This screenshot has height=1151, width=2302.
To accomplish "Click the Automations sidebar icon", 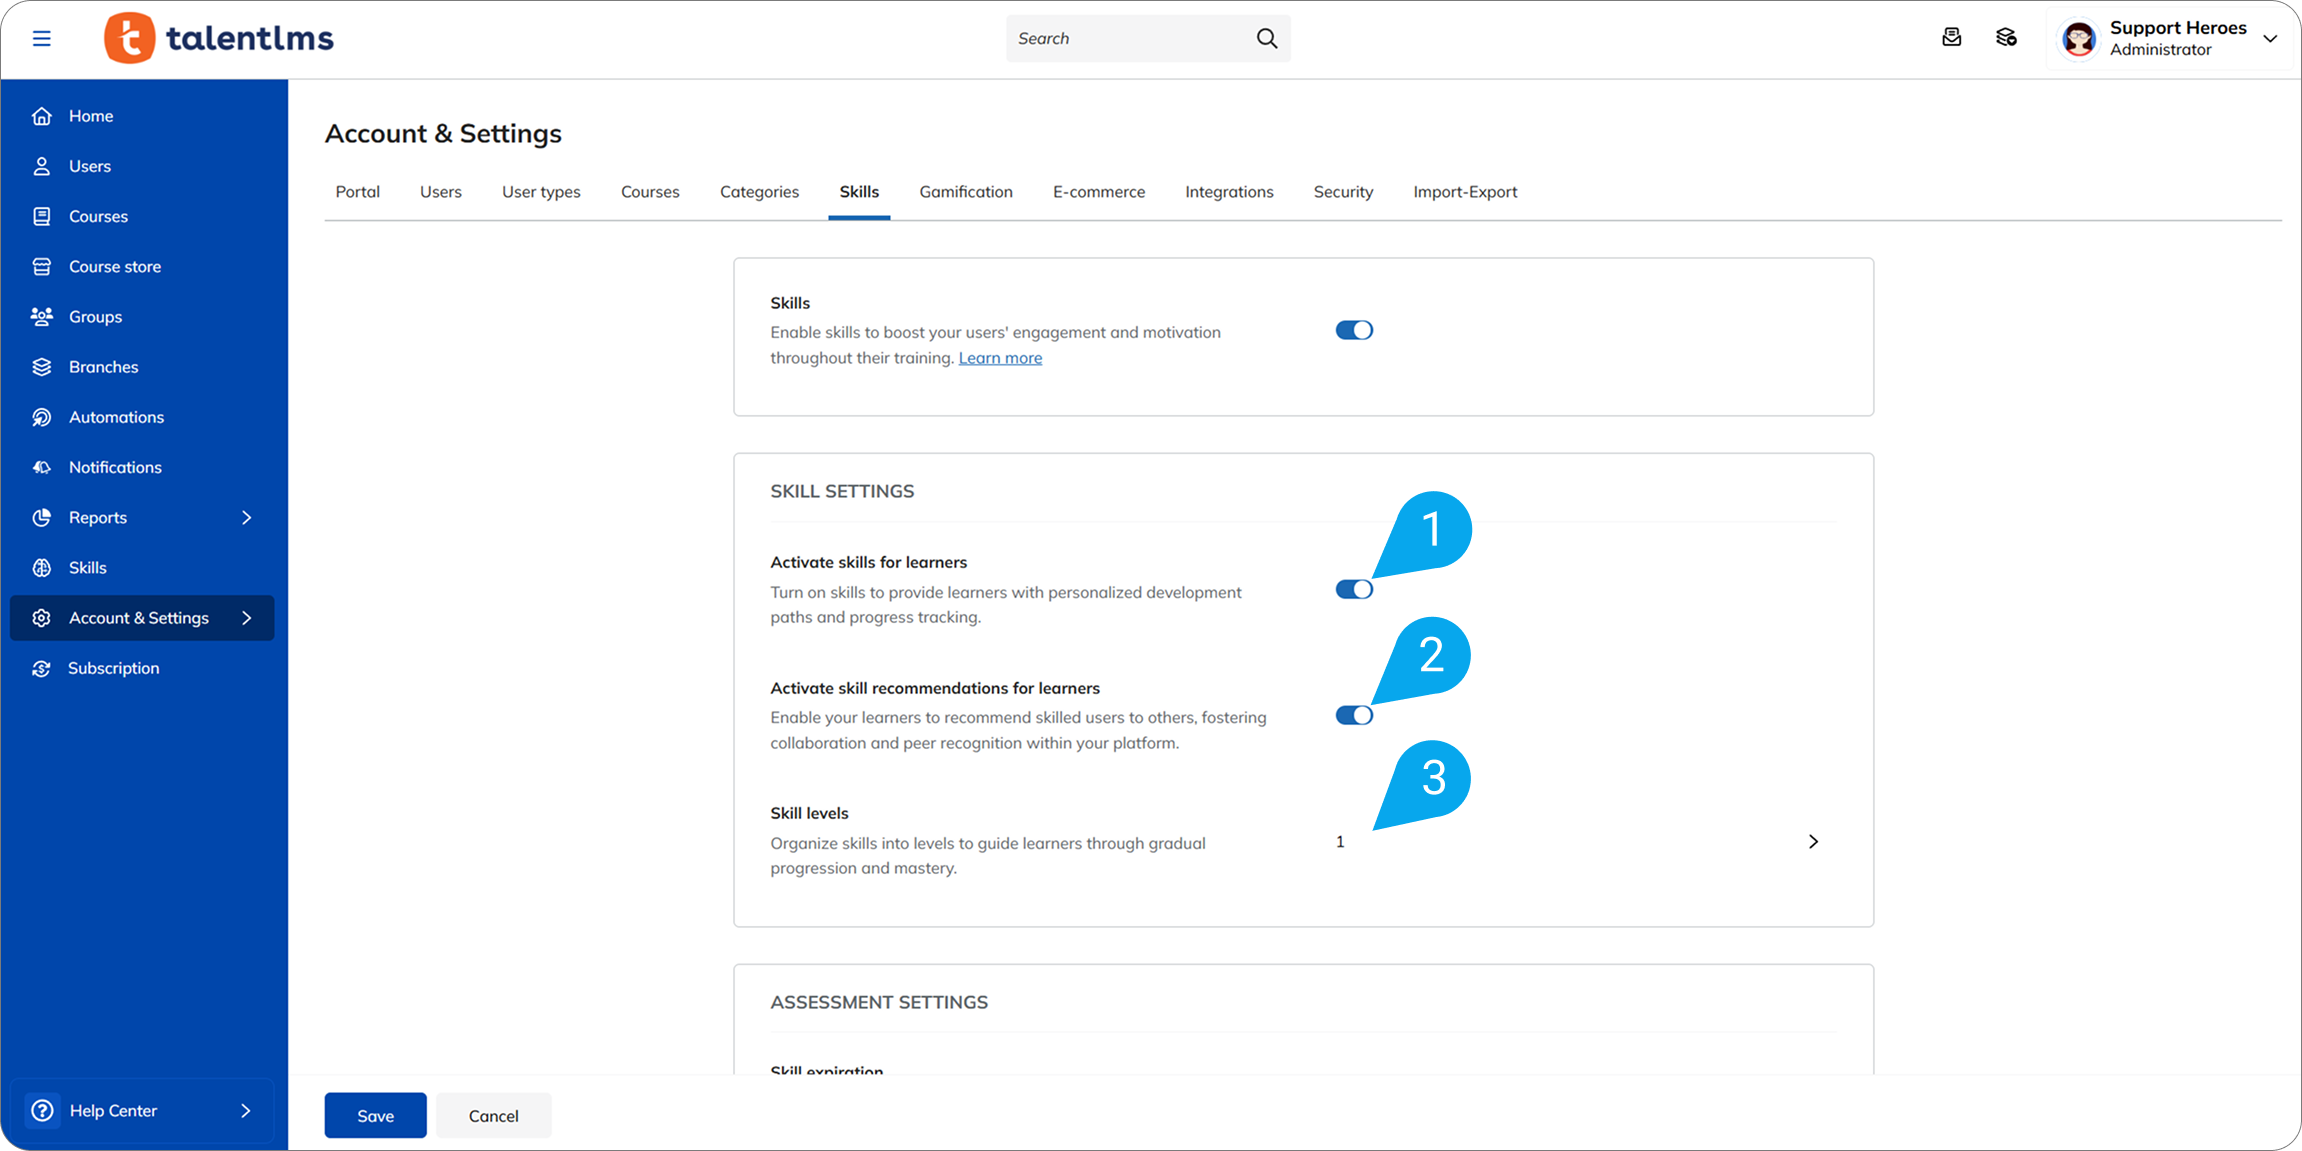I will [x=42, y=417].
